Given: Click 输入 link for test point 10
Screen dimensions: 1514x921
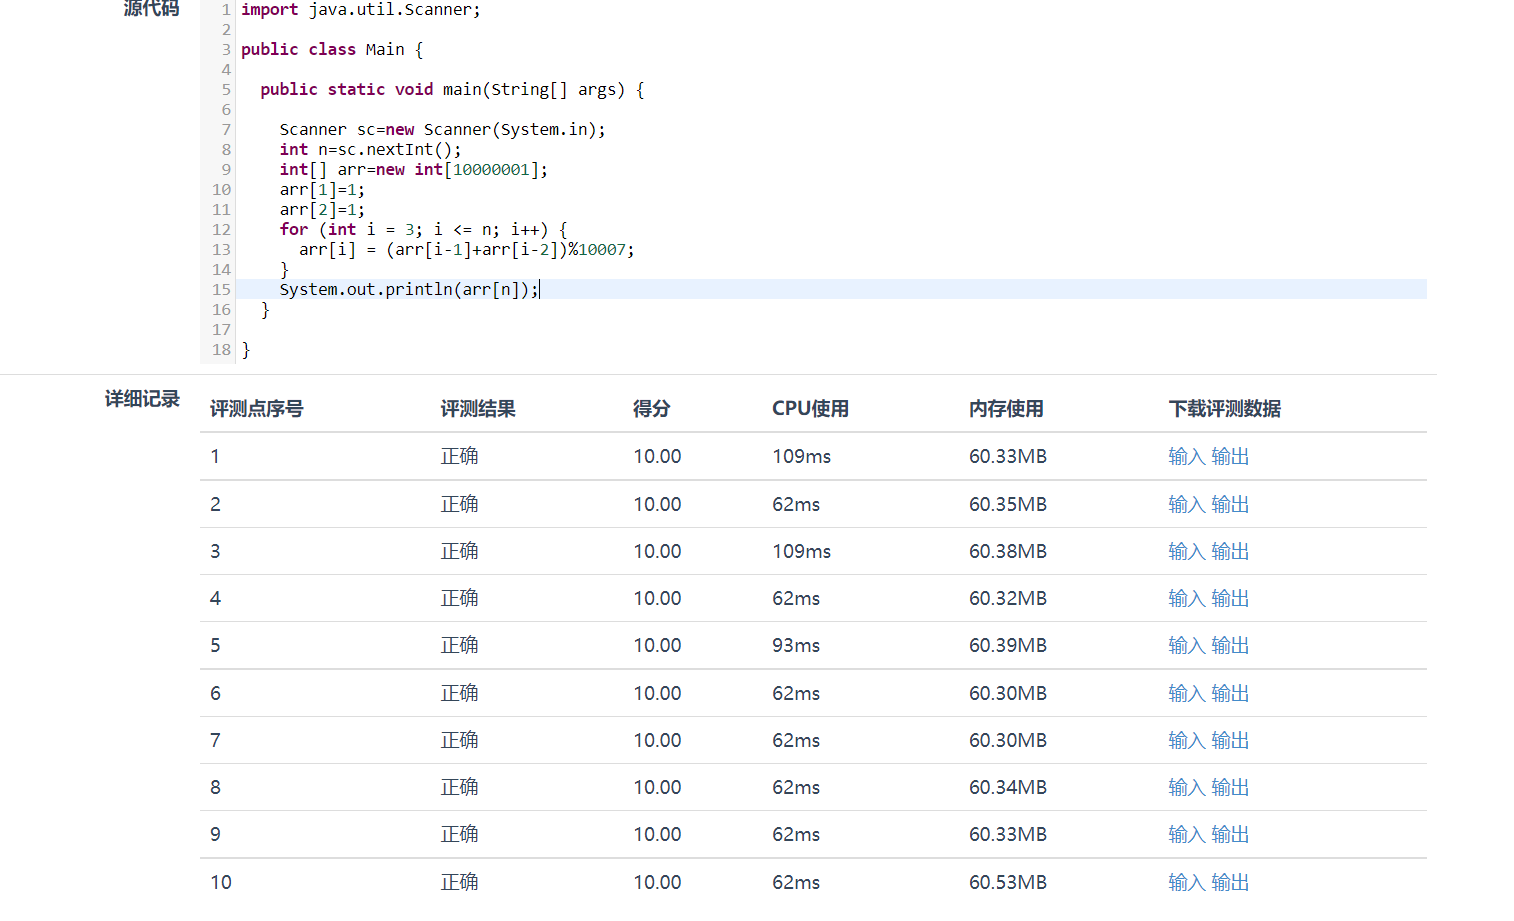Looking at the screenshot, I should click(1186, 883).
